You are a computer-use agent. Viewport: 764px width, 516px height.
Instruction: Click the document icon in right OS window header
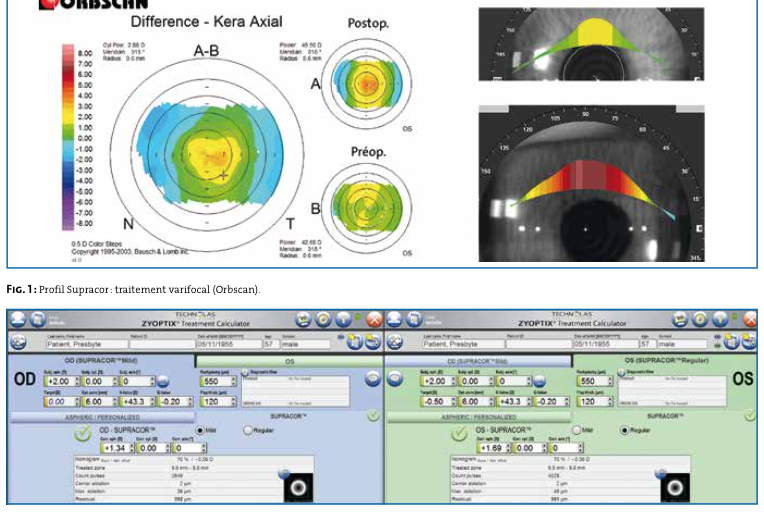414,320
